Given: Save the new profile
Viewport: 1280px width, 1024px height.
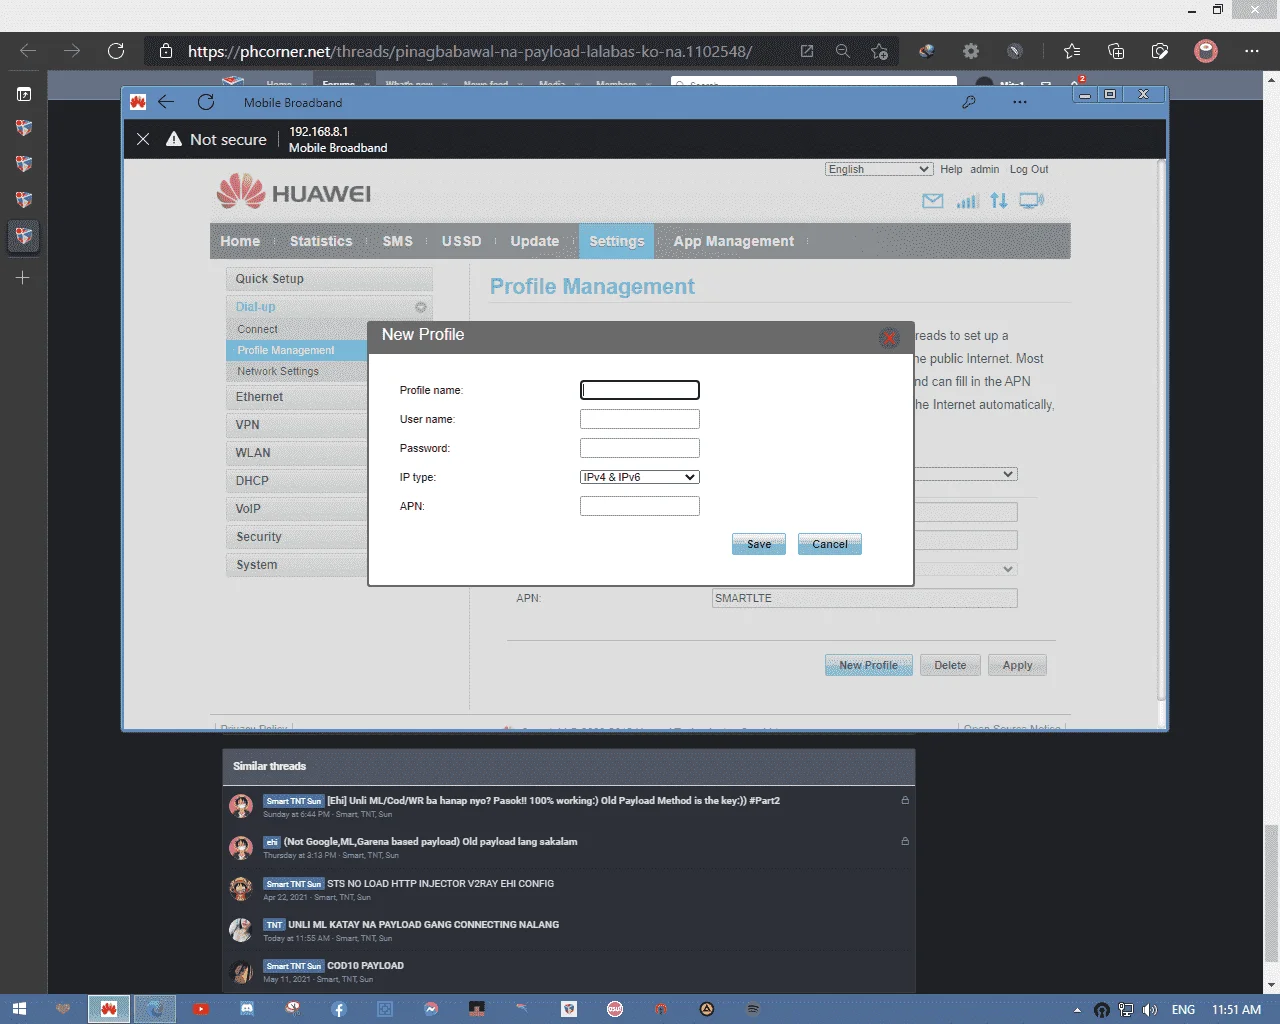Looking at the screenshot, I should tap(759, 544).
